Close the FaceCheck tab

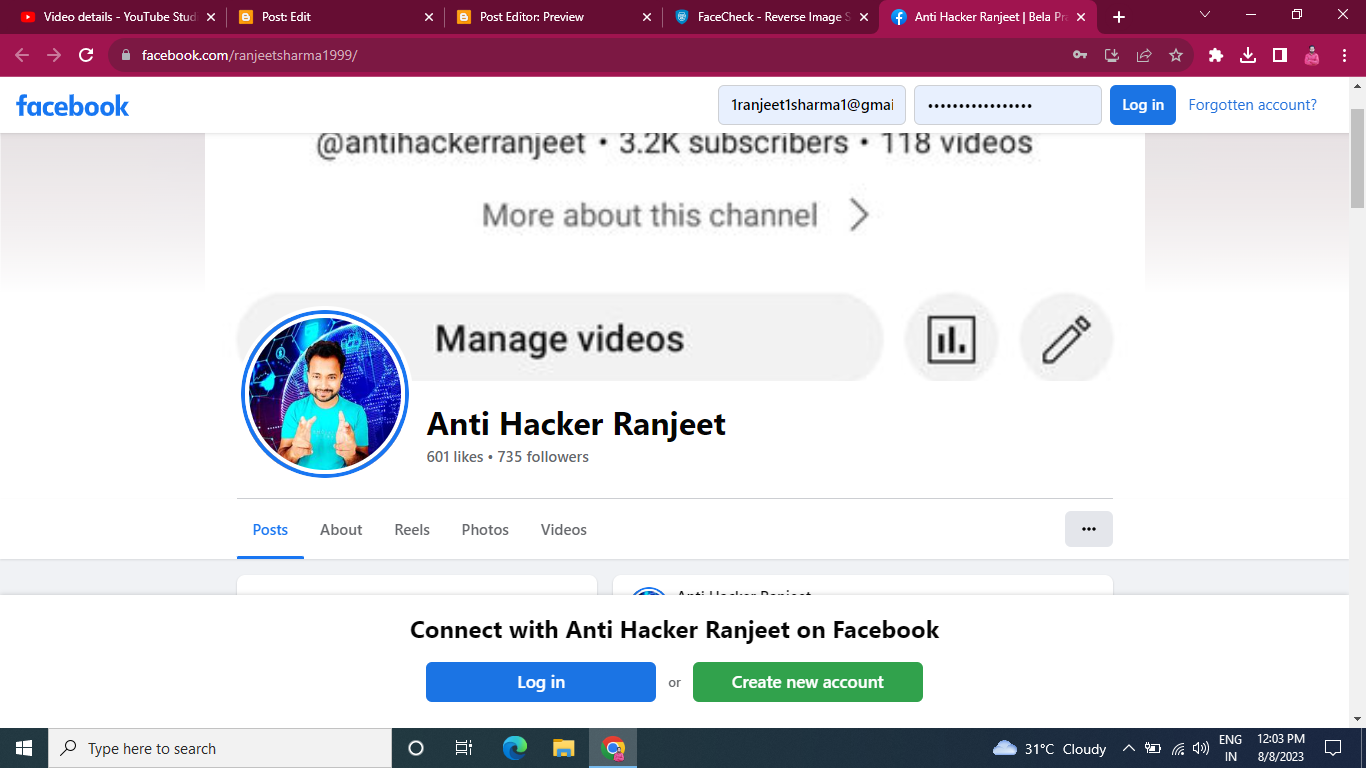[x=864, y=17]
